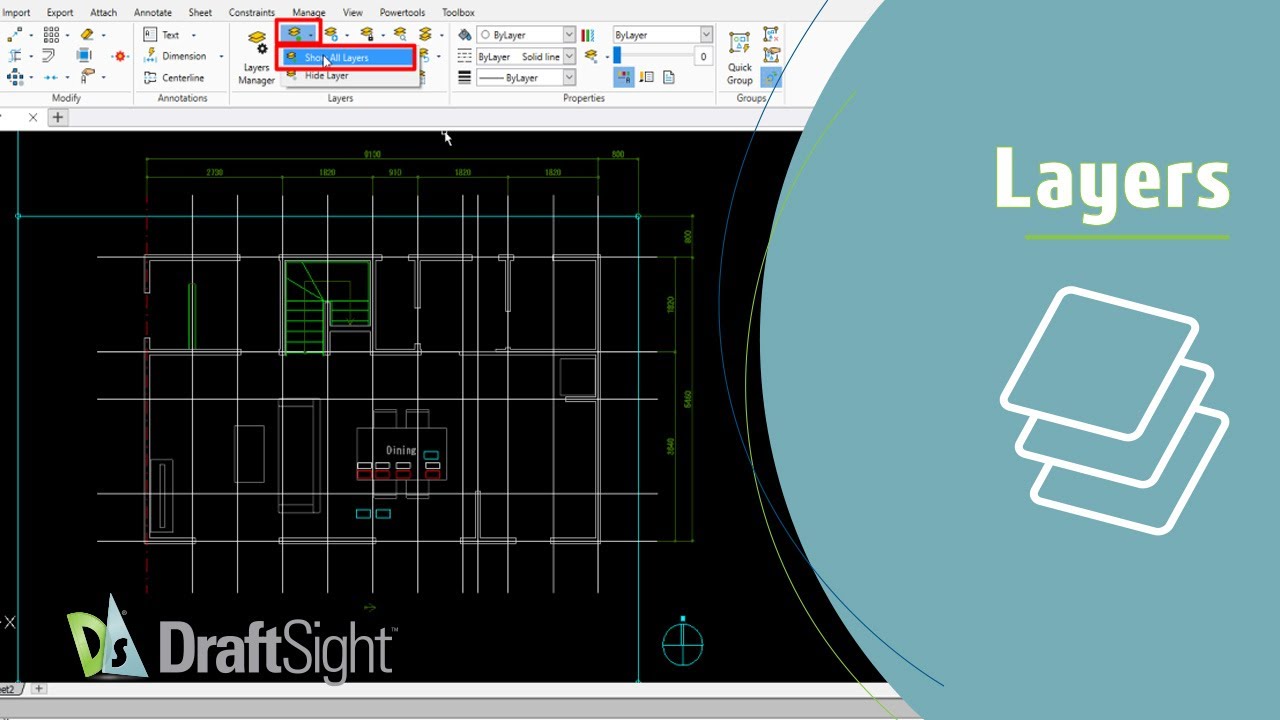Open the Annotate ribbon tab

pos(153,13)
